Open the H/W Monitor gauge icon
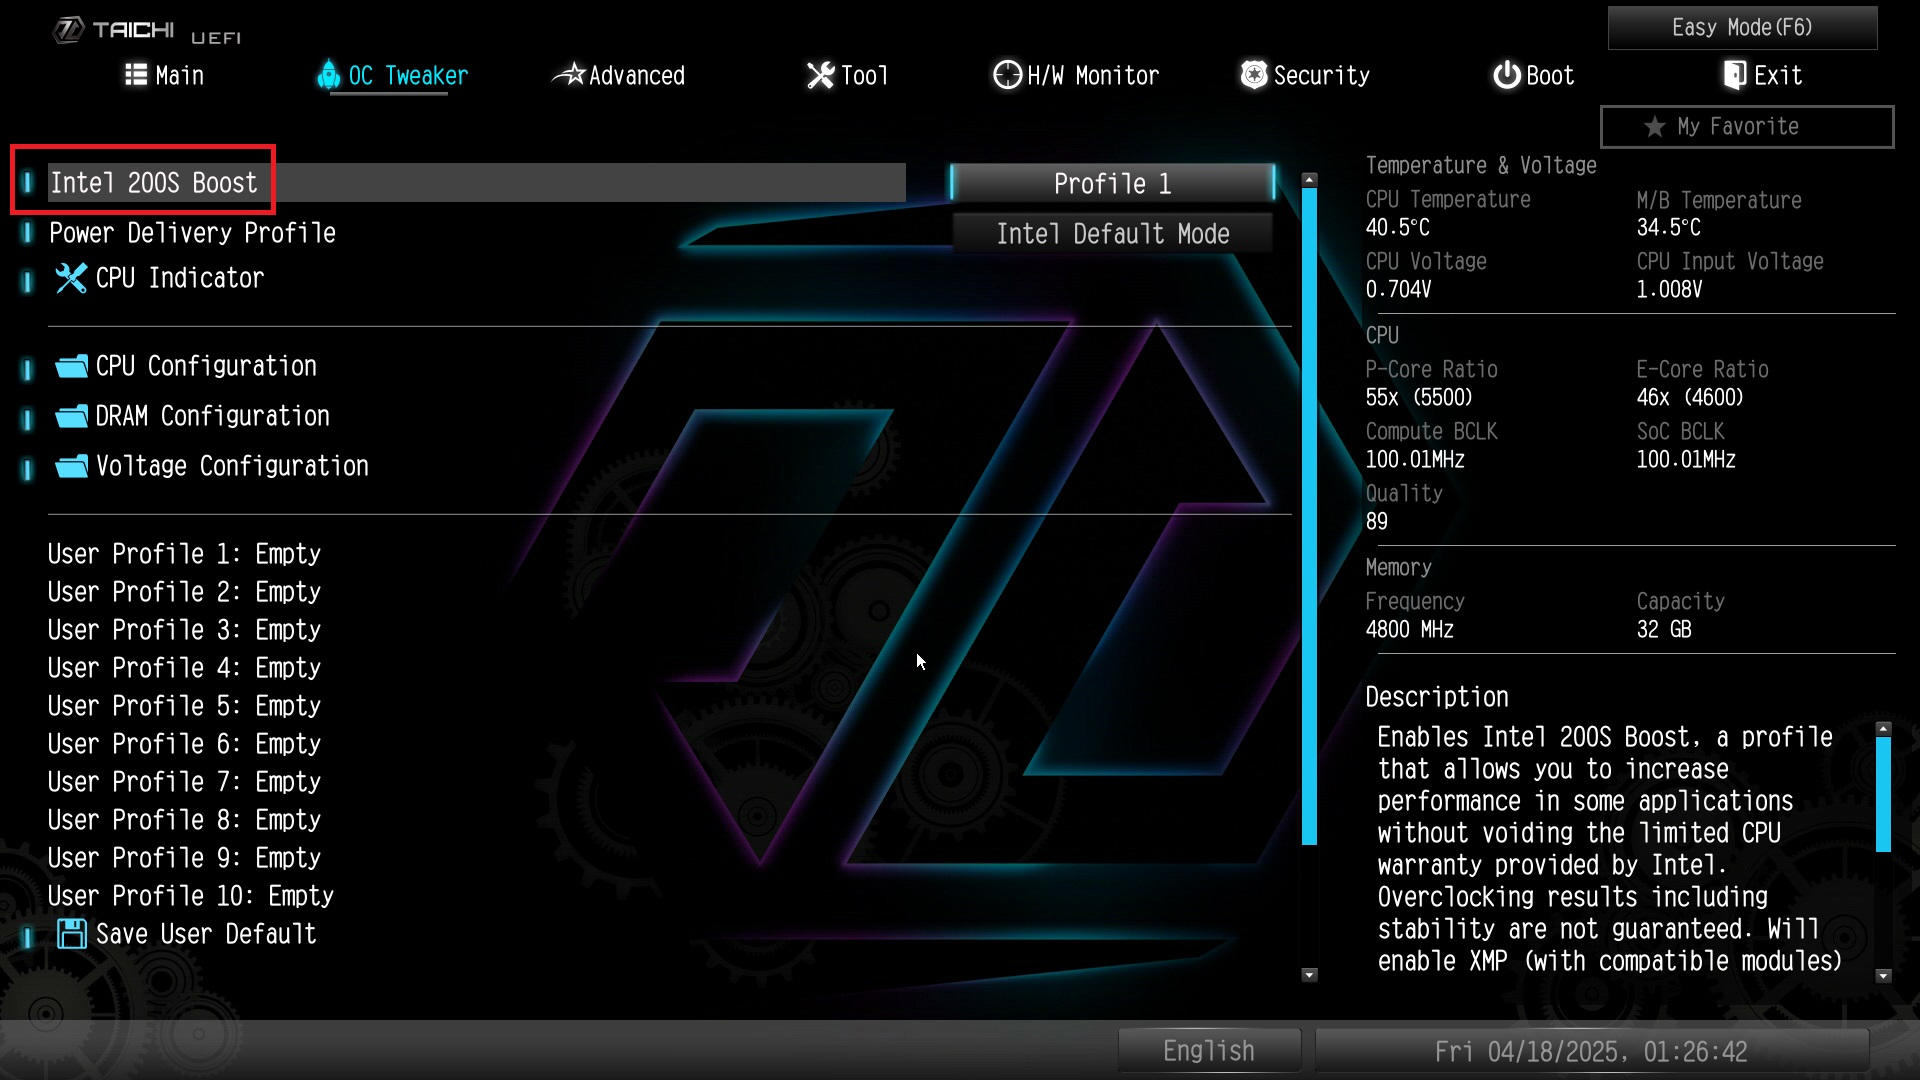 [1007, 75]
